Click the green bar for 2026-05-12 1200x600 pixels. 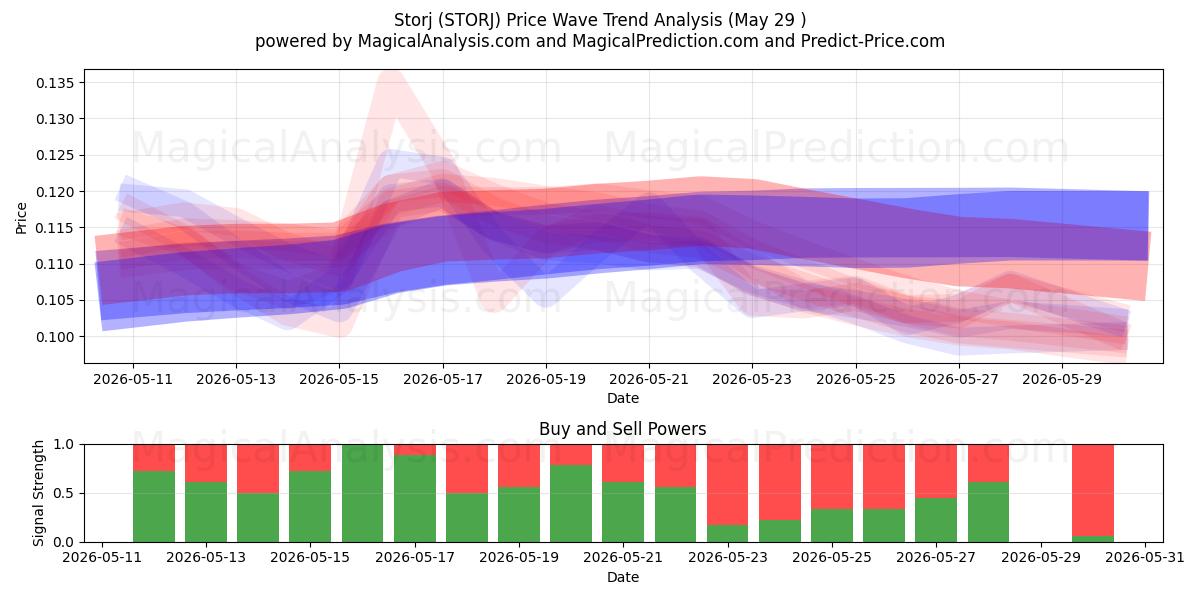pos(154,506)
